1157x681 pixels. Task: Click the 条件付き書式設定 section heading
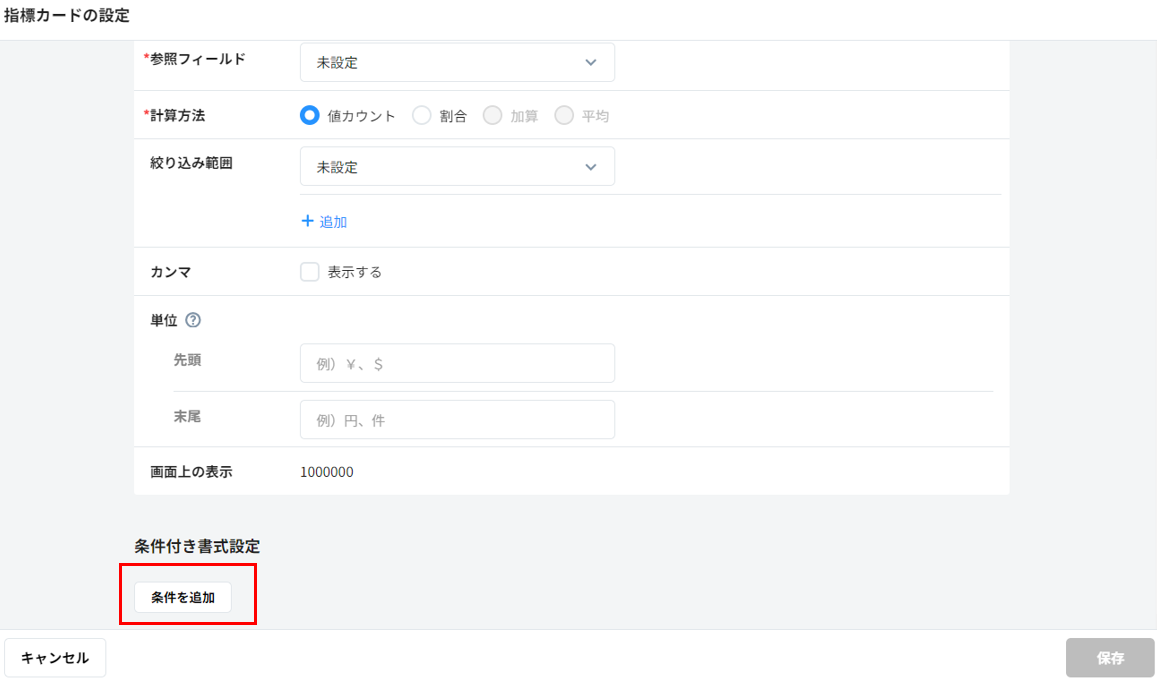[197, 546]
